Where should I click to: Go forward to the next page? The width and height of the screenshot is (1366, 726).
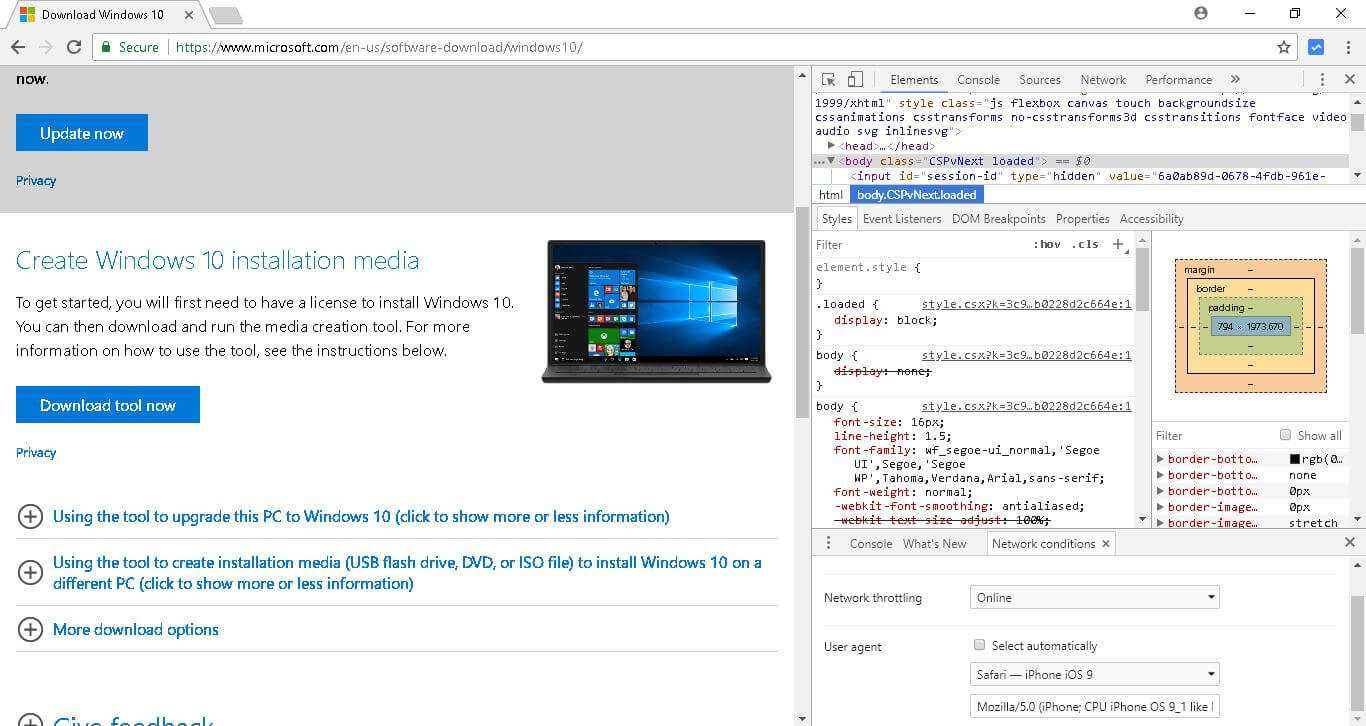pos(45,47)
